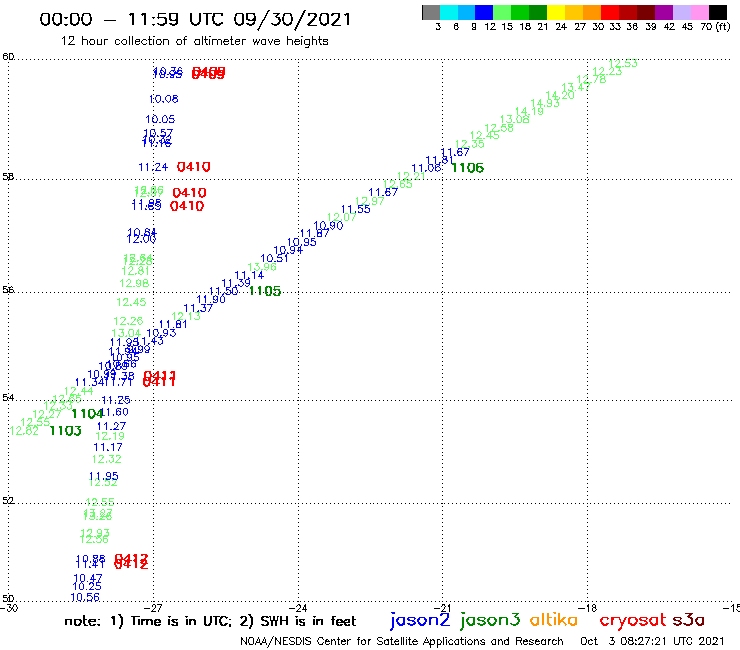Click the cryosat legend label
The width and height of the screenshot is (740, 650).
pyautogui.click(x=633, y=620)
